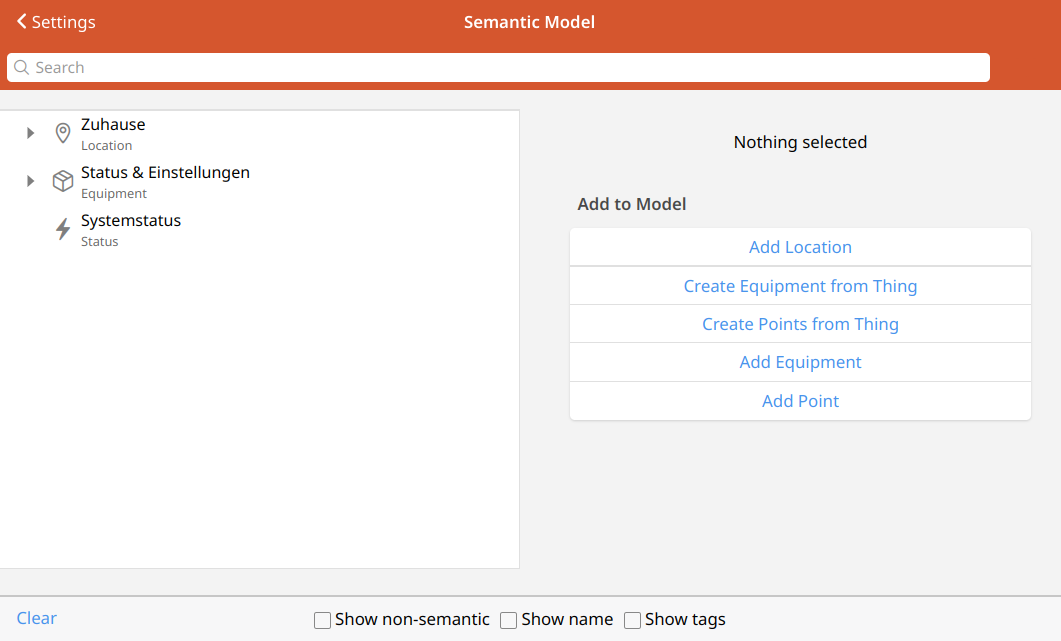Click the Clear link in bottom bar
Screen dimensions: 1061x641
[37, 618]
